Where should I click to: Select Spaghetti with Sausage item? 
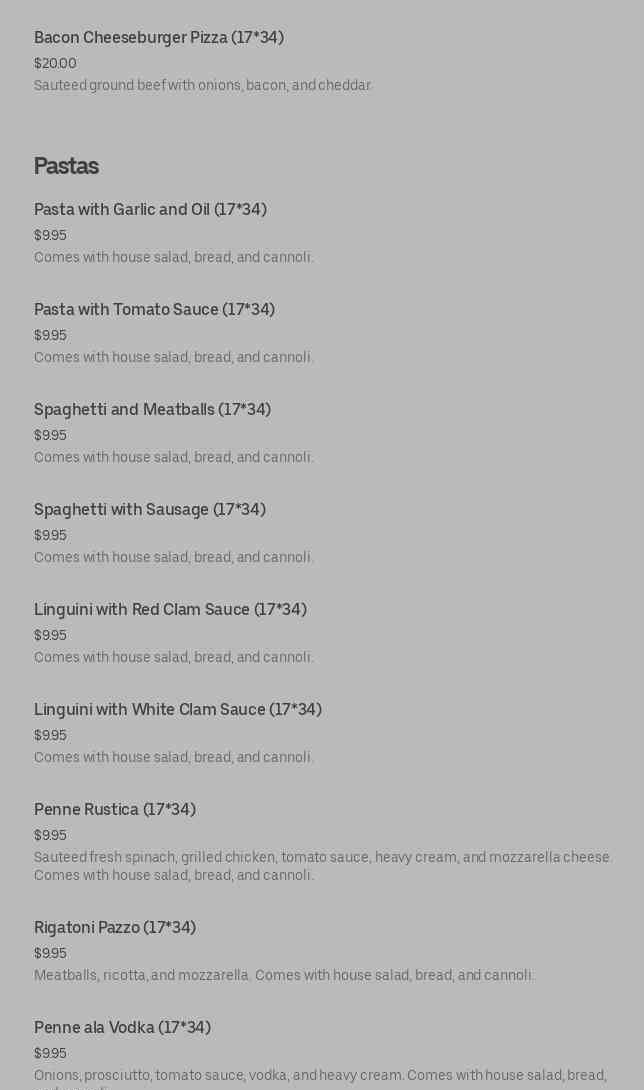pyautogui.click(x=149, y=510)
